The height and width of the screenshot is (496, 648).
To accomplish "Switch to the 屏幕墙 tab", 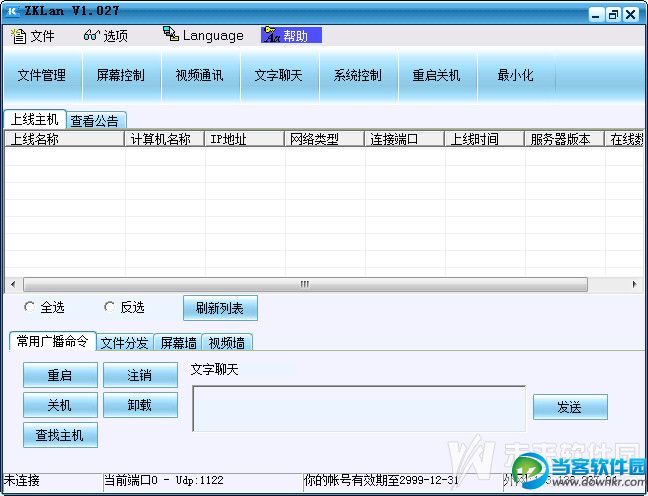I will pos(178,343).
